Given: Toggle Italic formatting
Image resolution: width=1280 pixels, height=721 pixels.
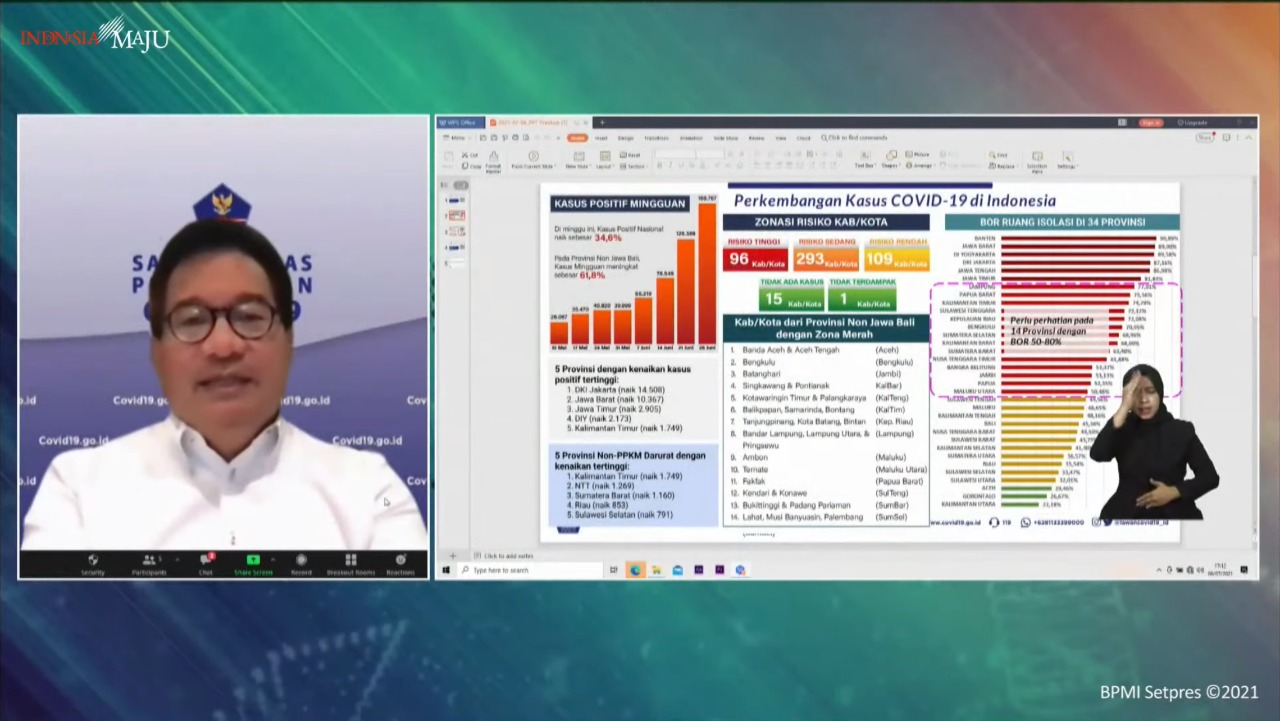Looking at the screenshot, I should click(x=670, y=166).
